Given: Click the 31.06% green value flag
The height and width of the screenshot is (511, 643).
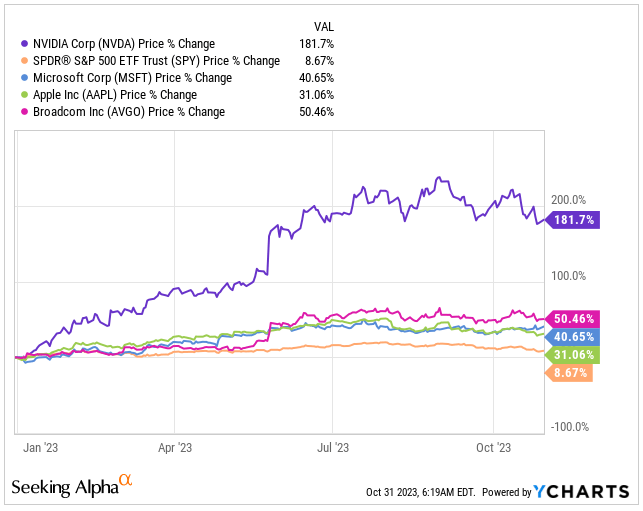Looking at the screenshot, I should tap(572, 355).
